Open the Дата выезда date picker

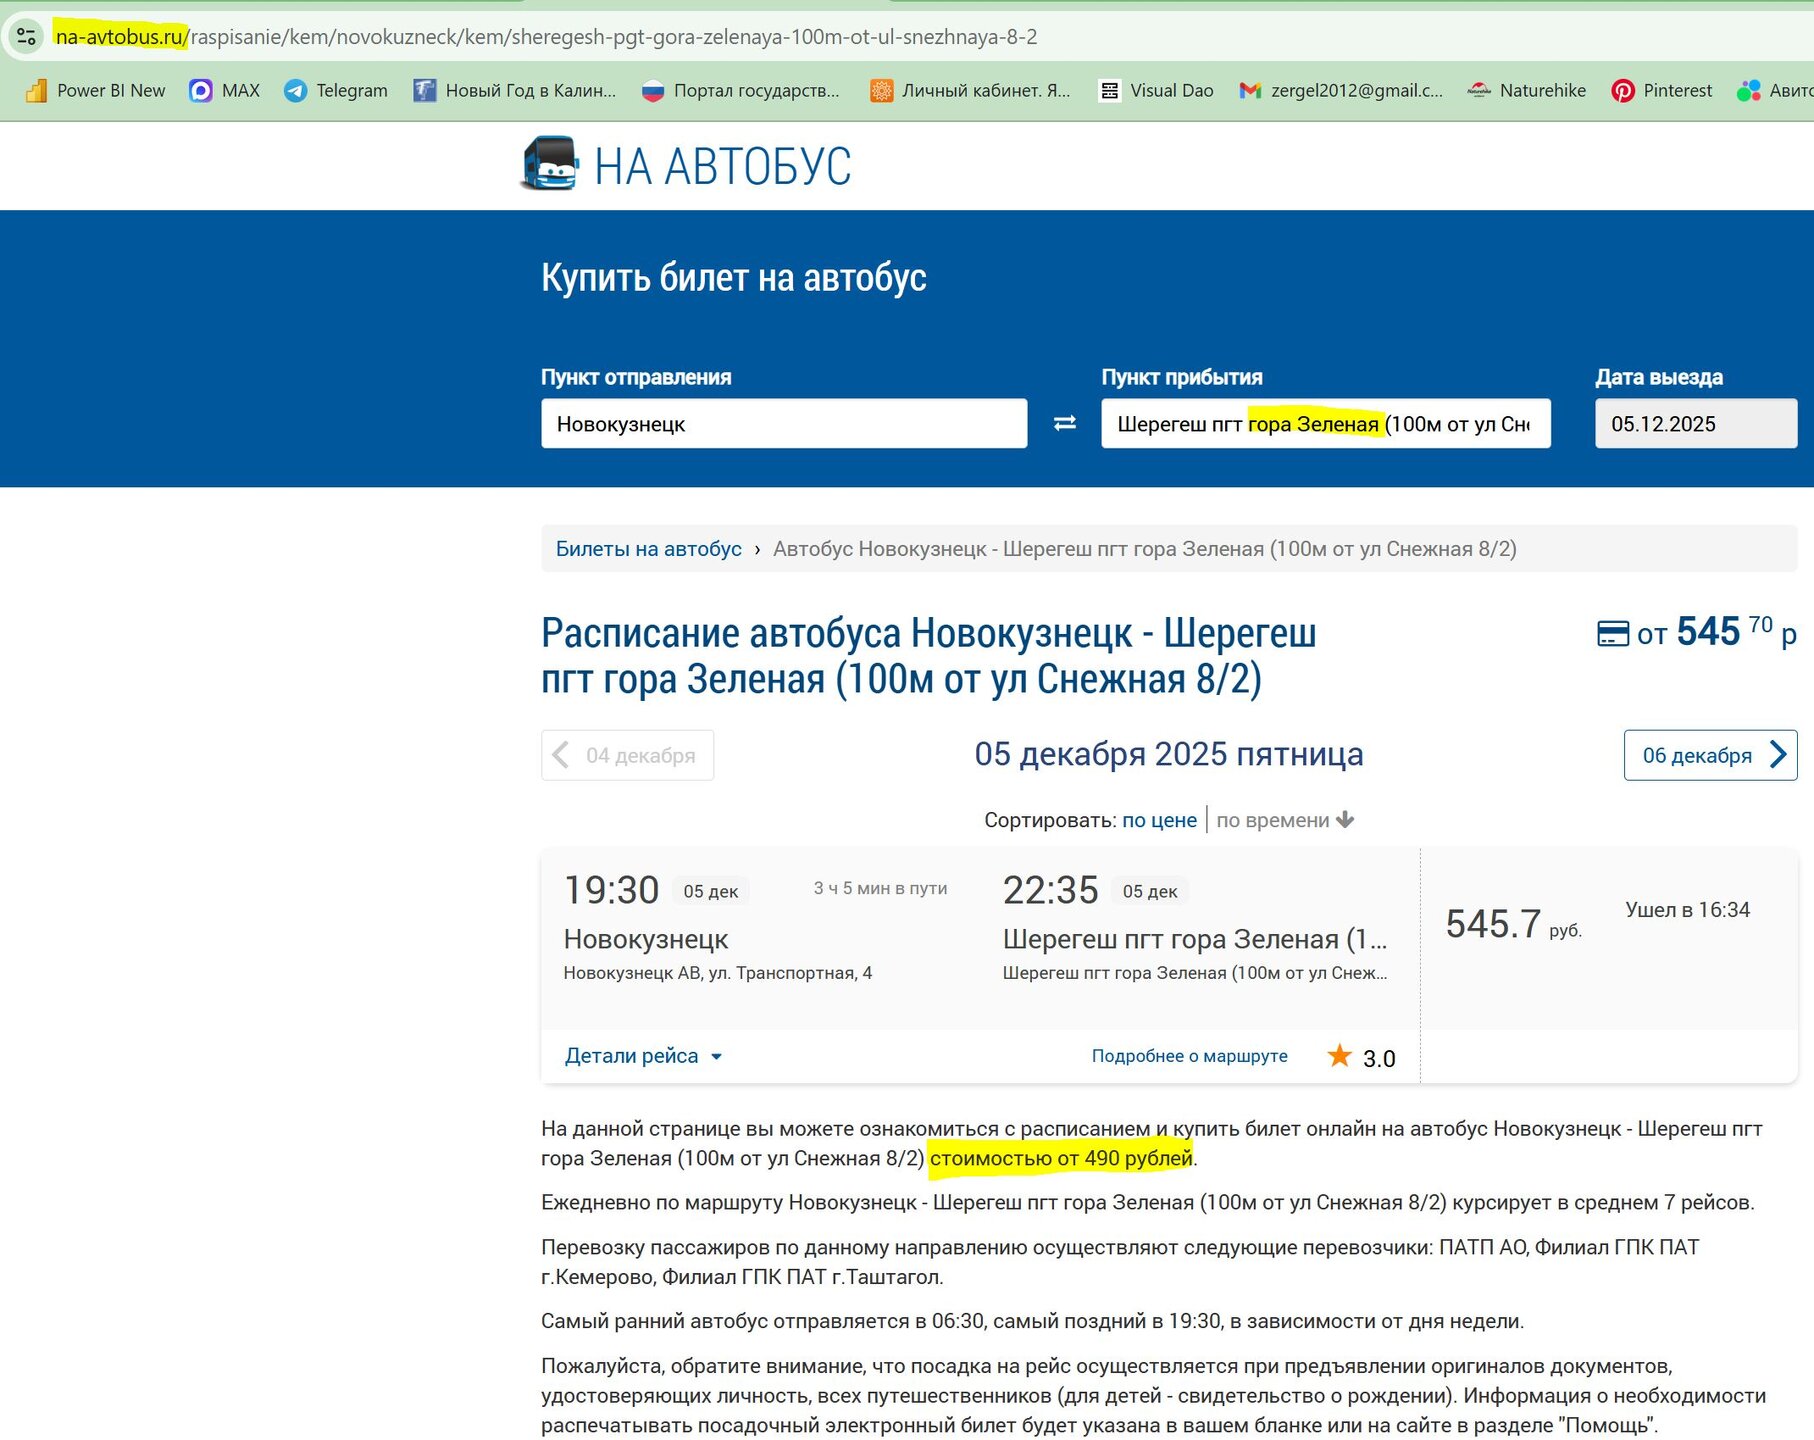1695,424
